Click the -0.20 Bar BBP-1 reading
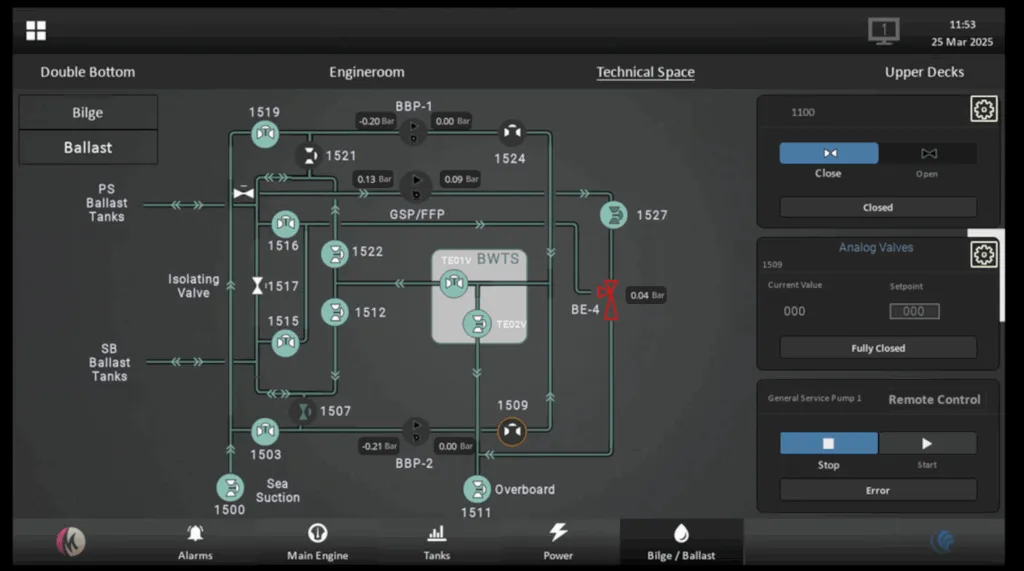This screenshot has width=1024, height=571. click(377, 121)
